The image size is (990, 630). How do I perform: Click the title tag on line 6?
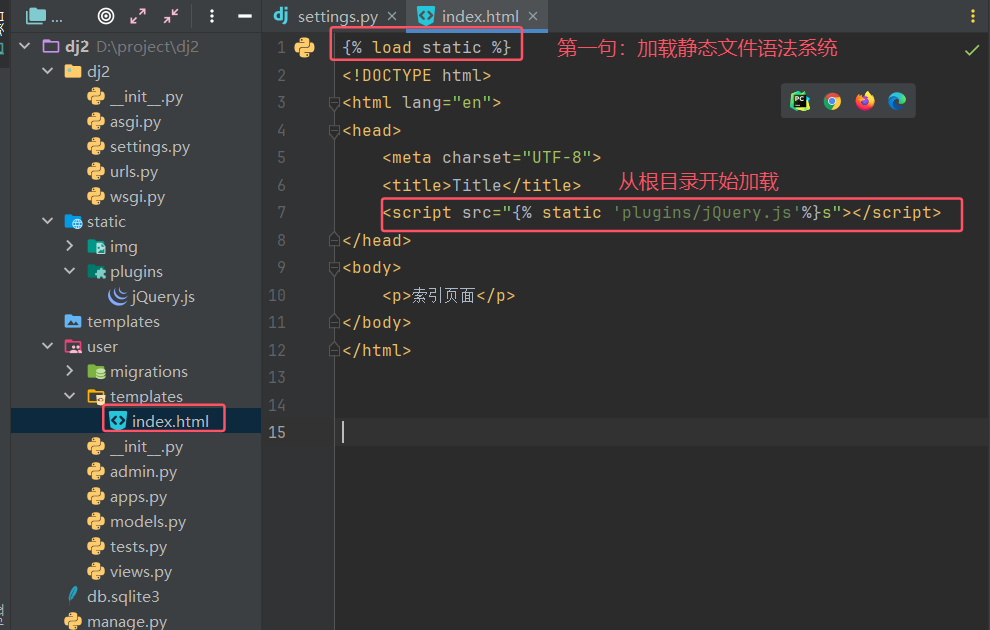point(481,185)
